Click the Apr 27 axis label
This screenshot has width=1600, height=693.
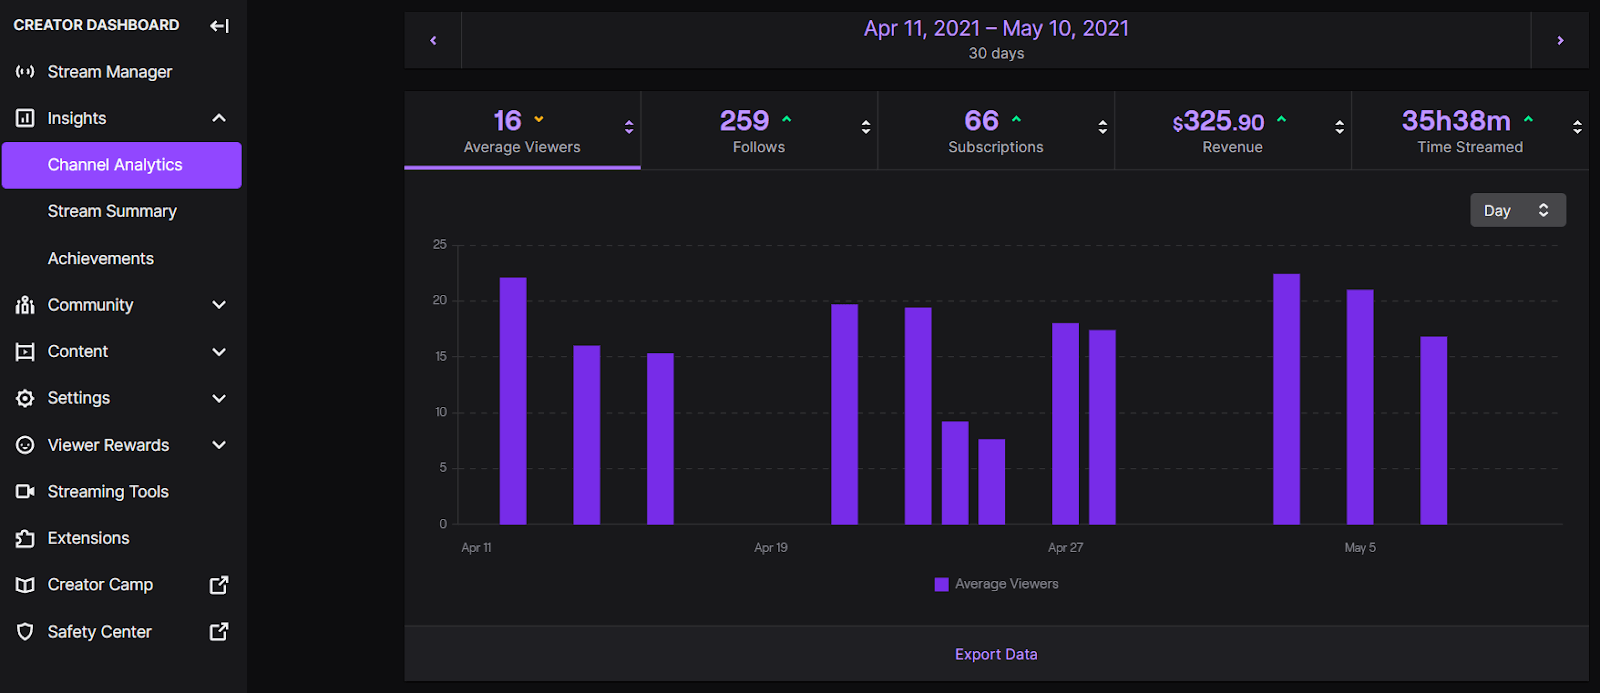(1065, 548)
